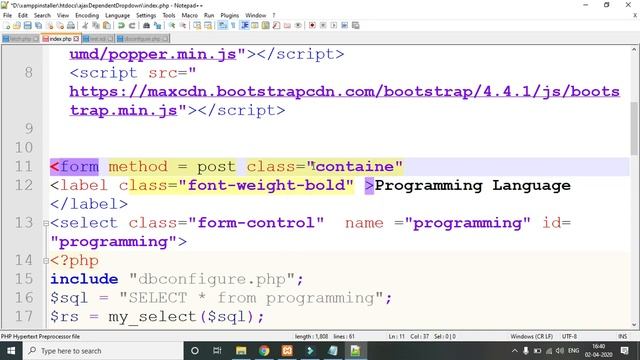Click the Zoom Out toolbar icon
640x360 pixels.
pyautogui.click(x=183, y=25)
